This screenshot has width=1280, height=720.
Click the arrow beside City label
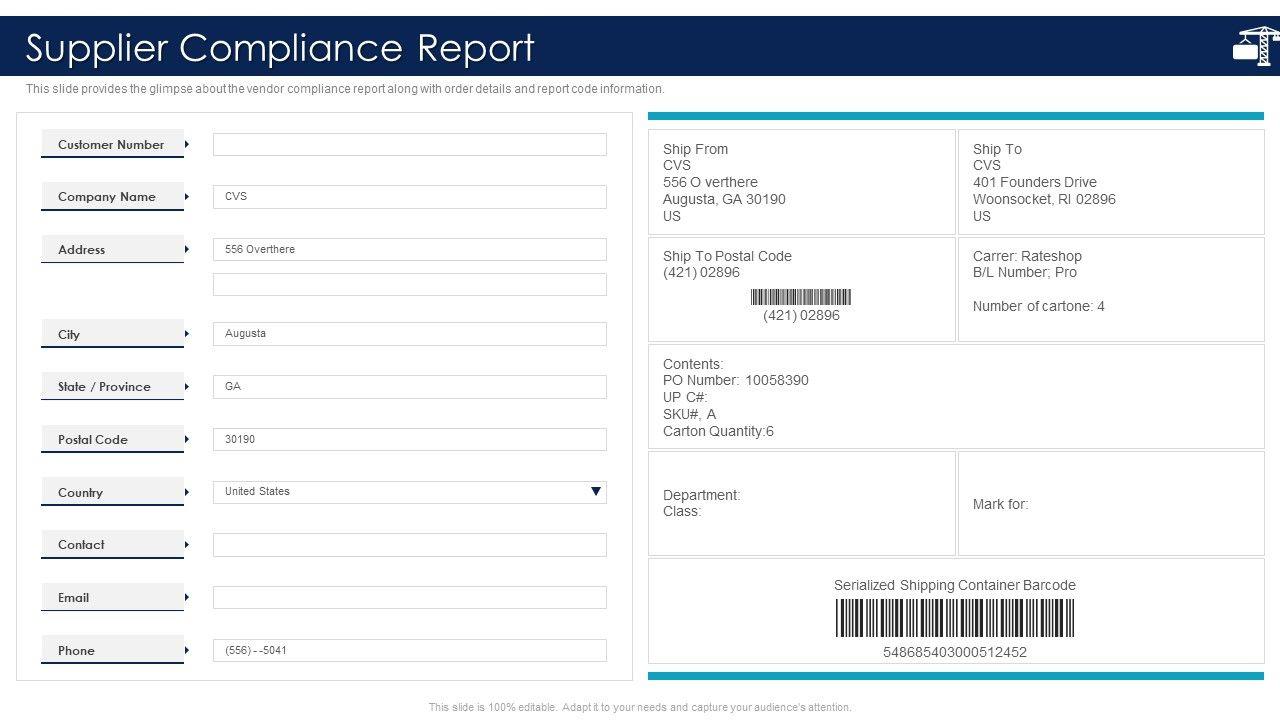coord(186,334)
